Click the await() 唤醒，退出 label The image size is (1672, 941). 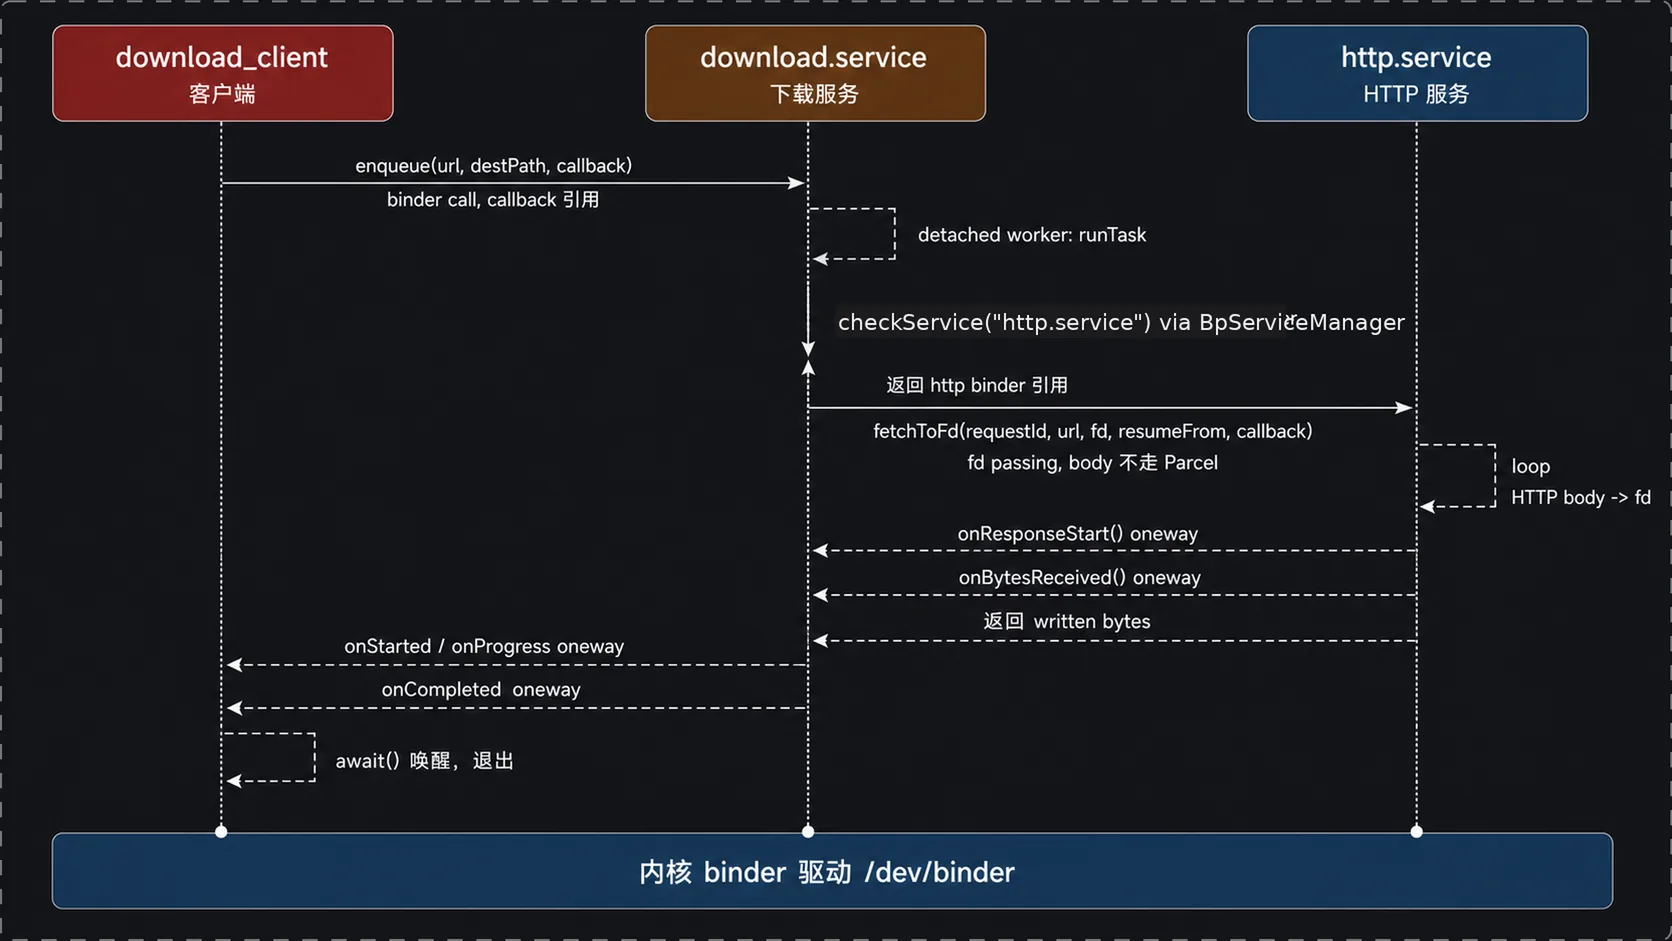pos(425,761)
